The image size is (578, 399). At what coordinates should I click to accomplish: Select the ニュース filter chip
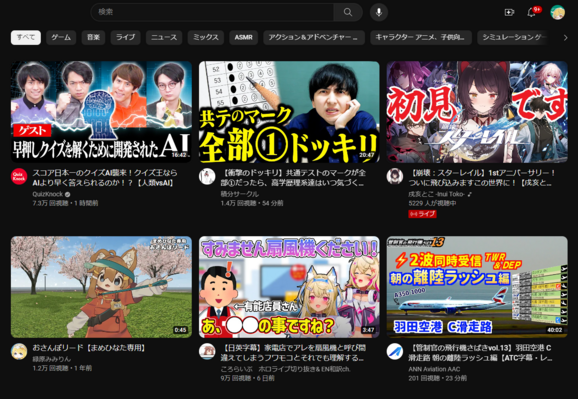click(164, 37)
